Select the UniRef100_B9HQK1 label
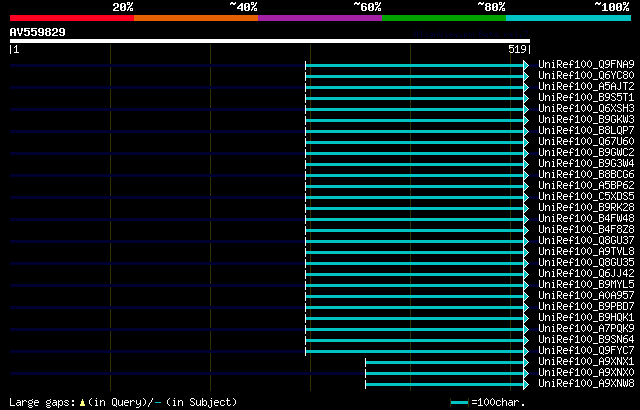 coord(586,318)
